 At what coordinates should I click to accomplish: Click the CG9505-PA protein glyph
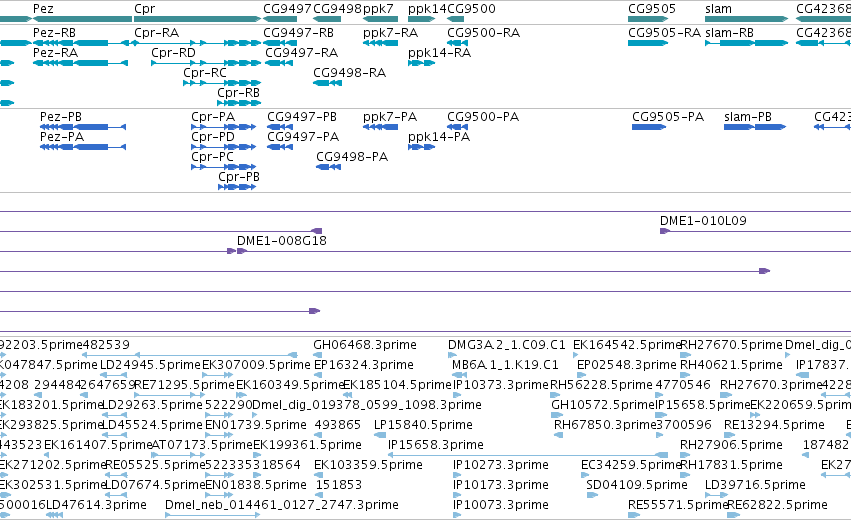(x=649, y=127)
